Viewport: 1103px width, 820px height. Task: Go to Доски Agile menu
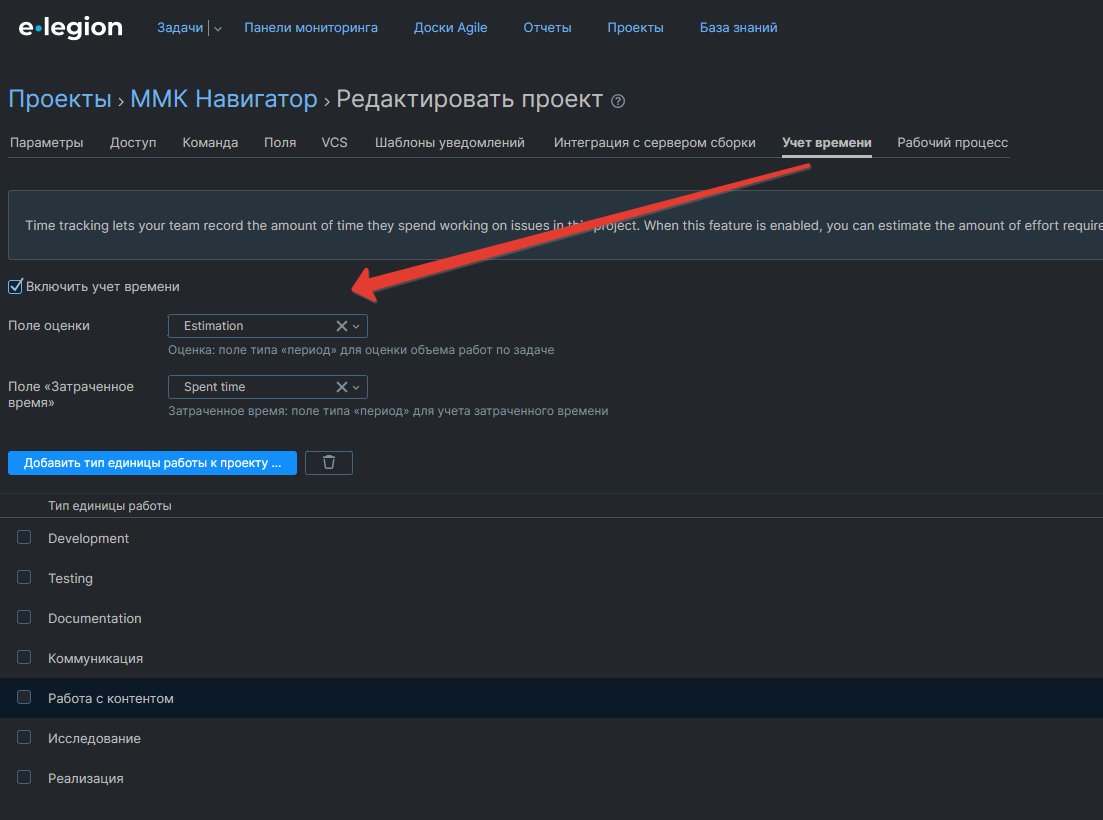pos(450,28)
